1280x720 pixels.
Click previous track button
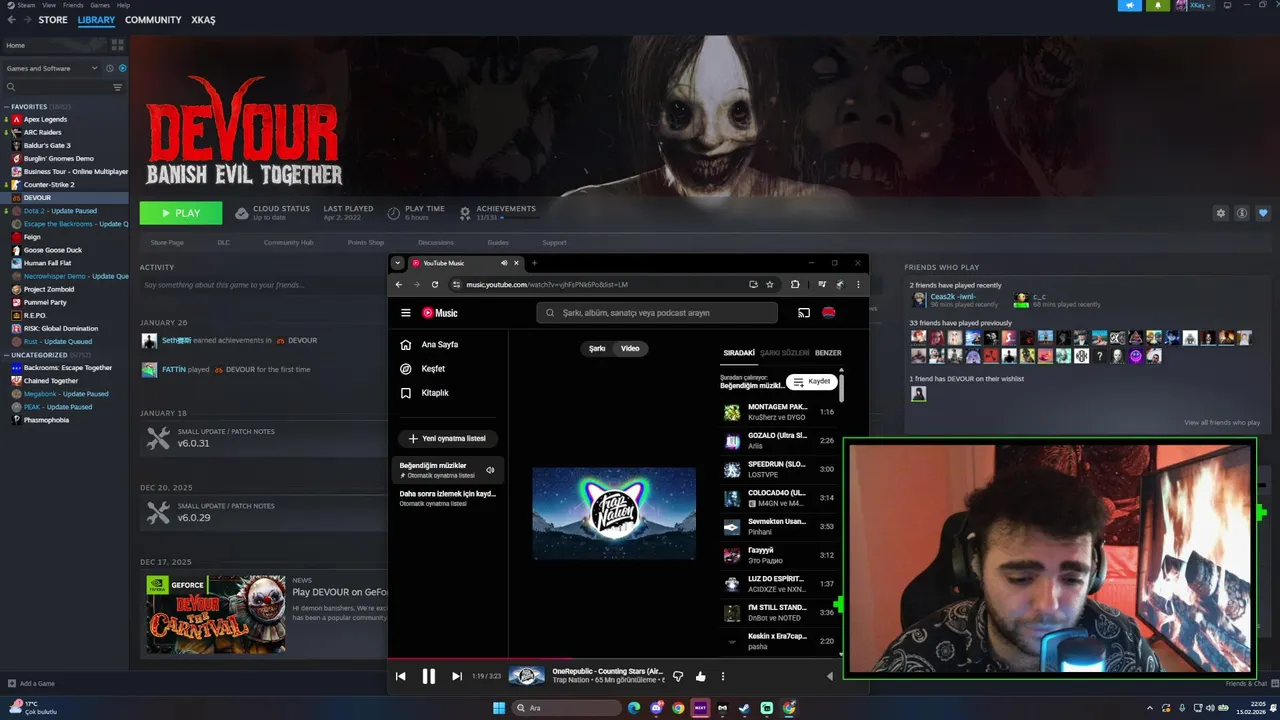click(x=401, y=676)
